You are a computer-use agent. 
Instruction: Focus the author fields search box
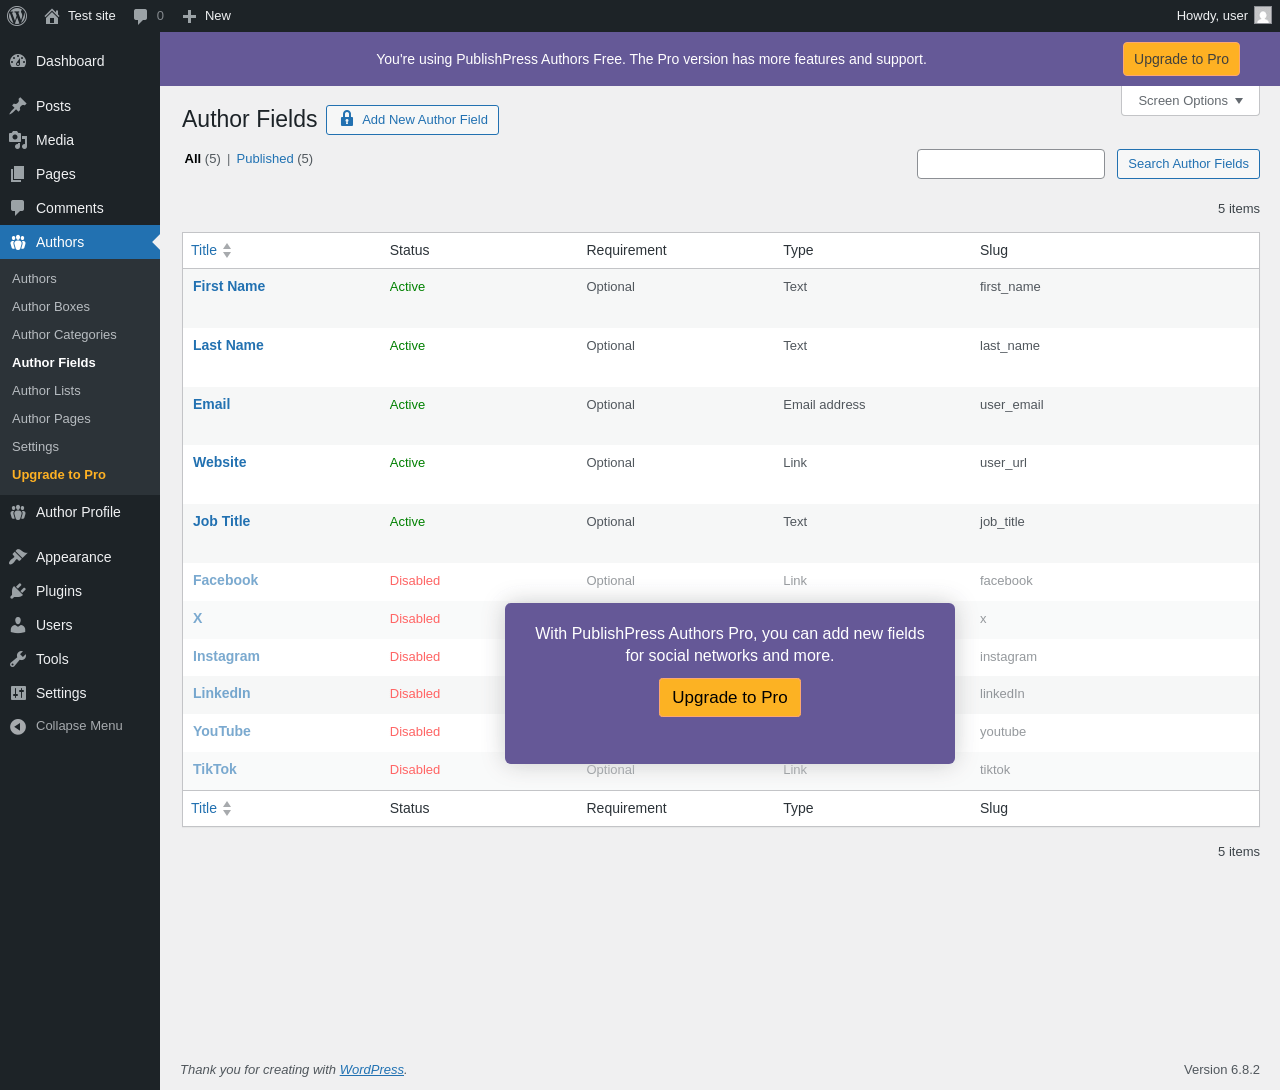click(1011, 164)
